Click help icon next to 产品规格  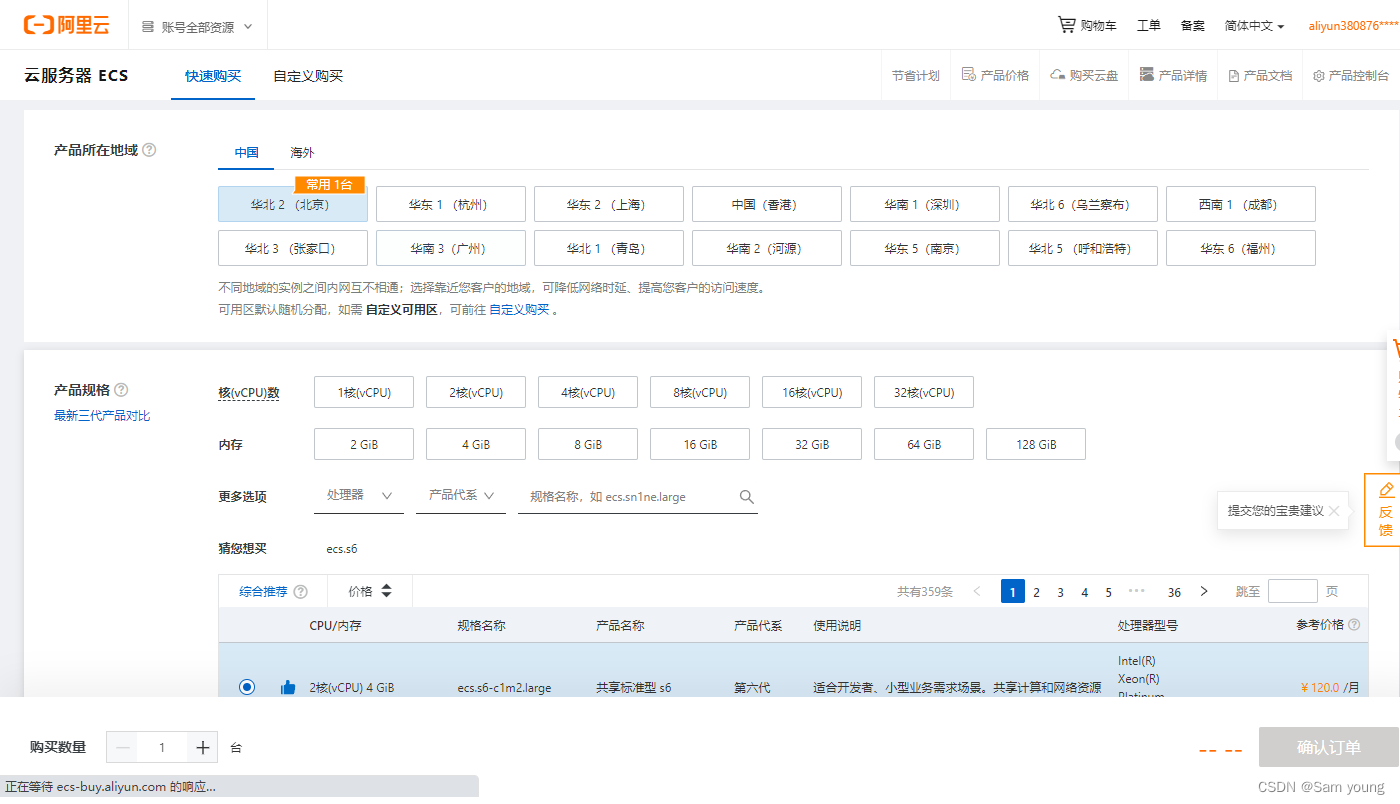pos(121,390)
